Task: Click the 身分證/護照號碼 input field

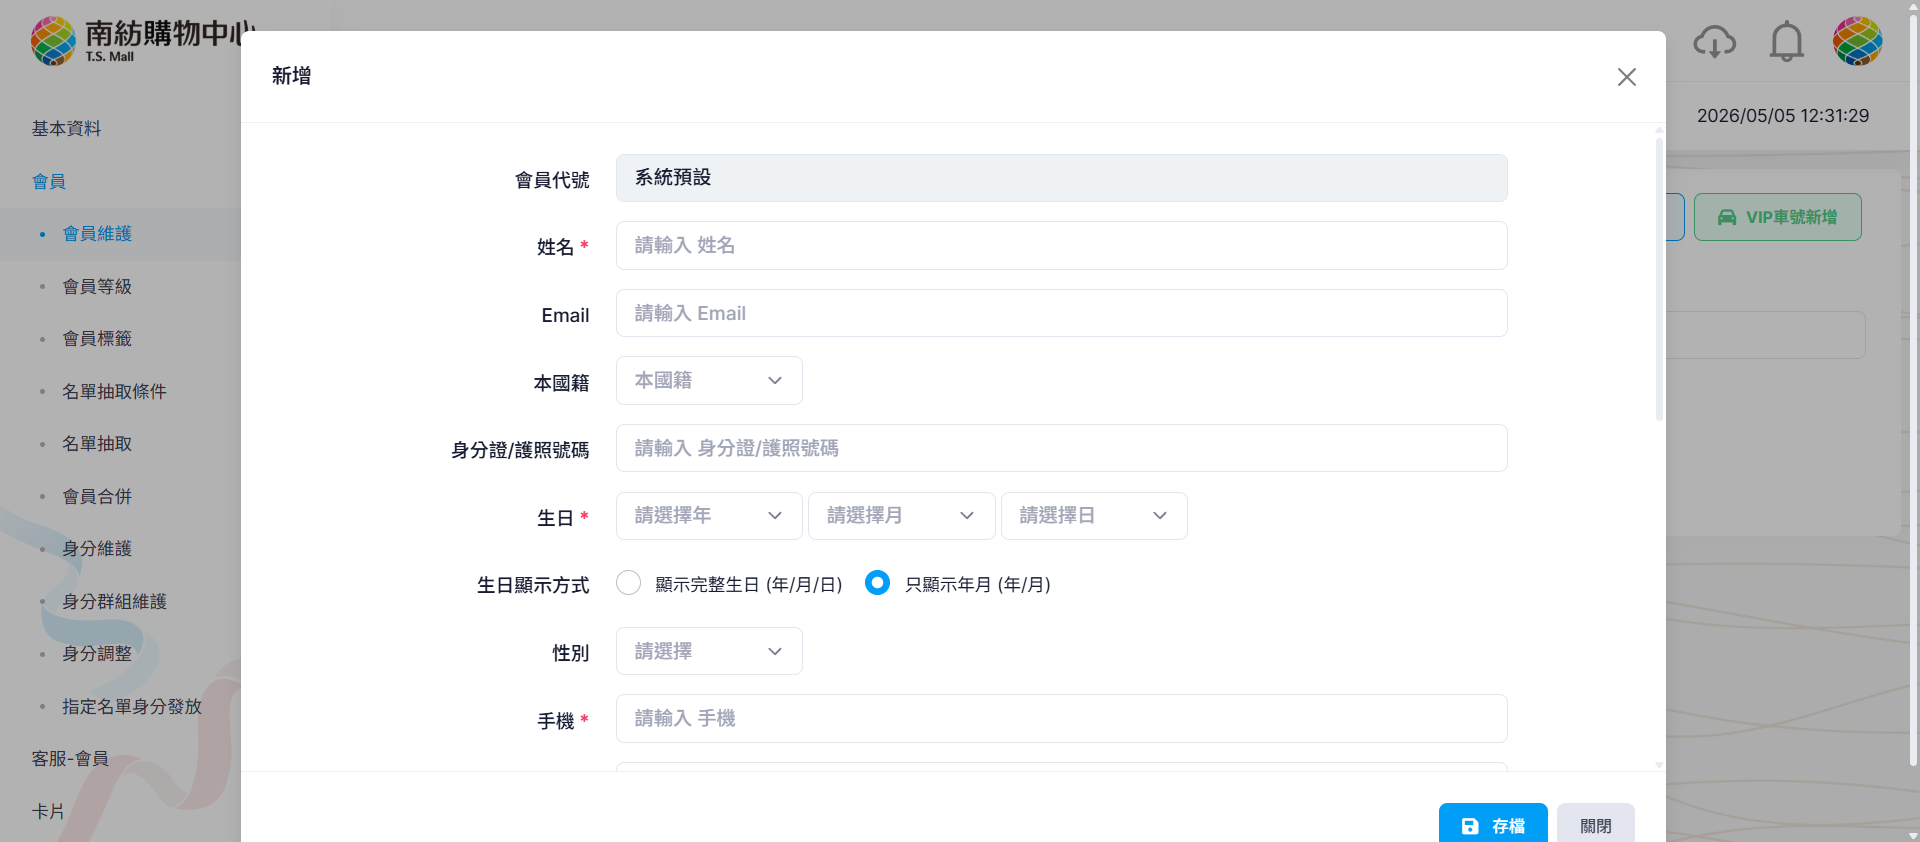Action: click(x=1061, y=448)
